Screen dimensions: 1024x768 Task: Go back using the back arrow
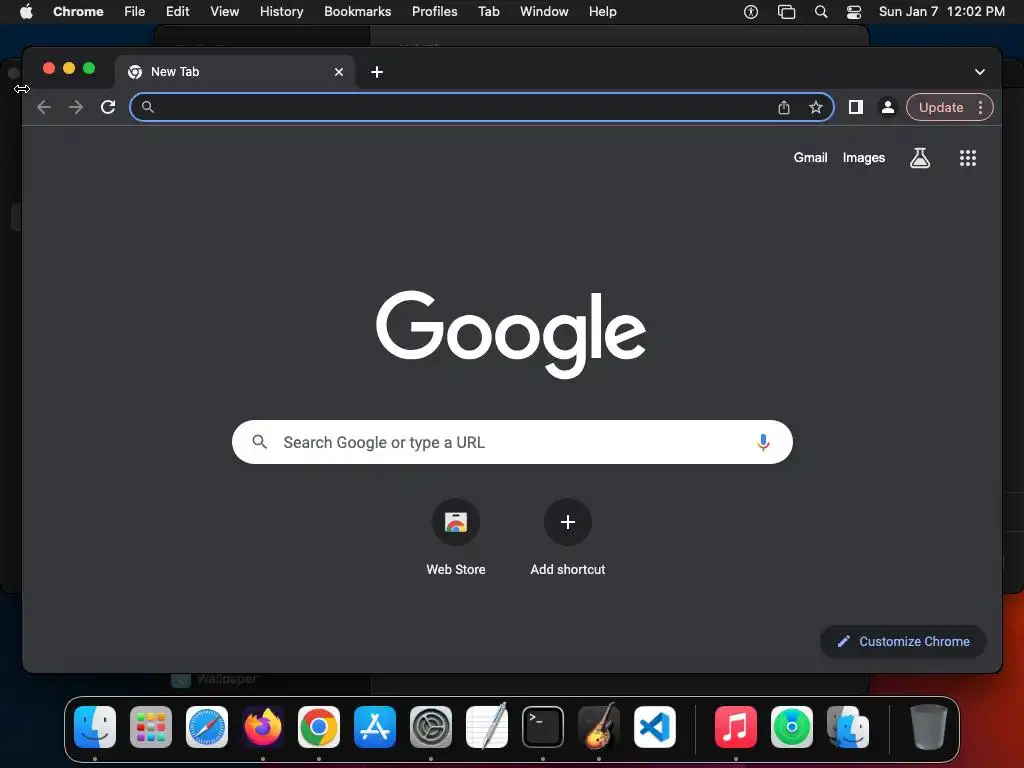(x=44, y=107)
